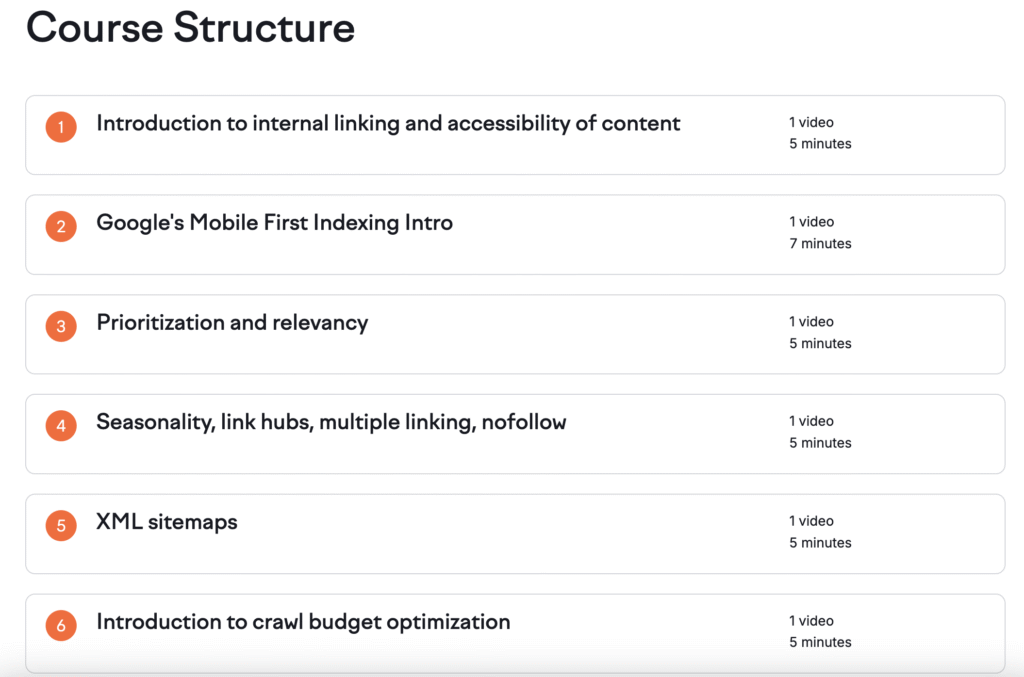
Task: Click the 7 minutes duration text
Action: point(820,244)
